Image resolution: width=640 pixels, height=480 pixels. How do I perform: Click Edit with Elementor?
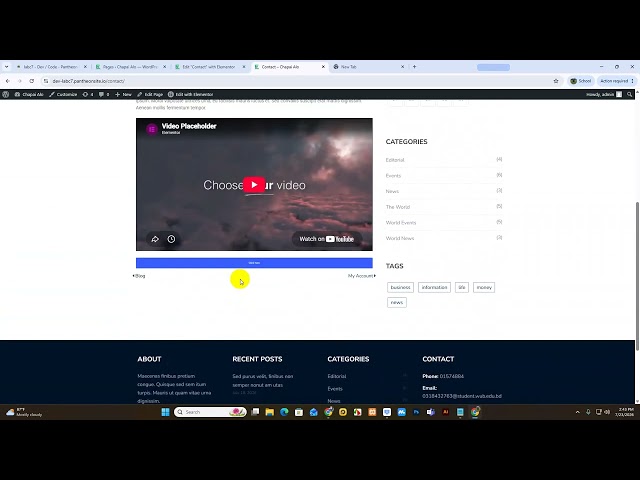(190, 94)
